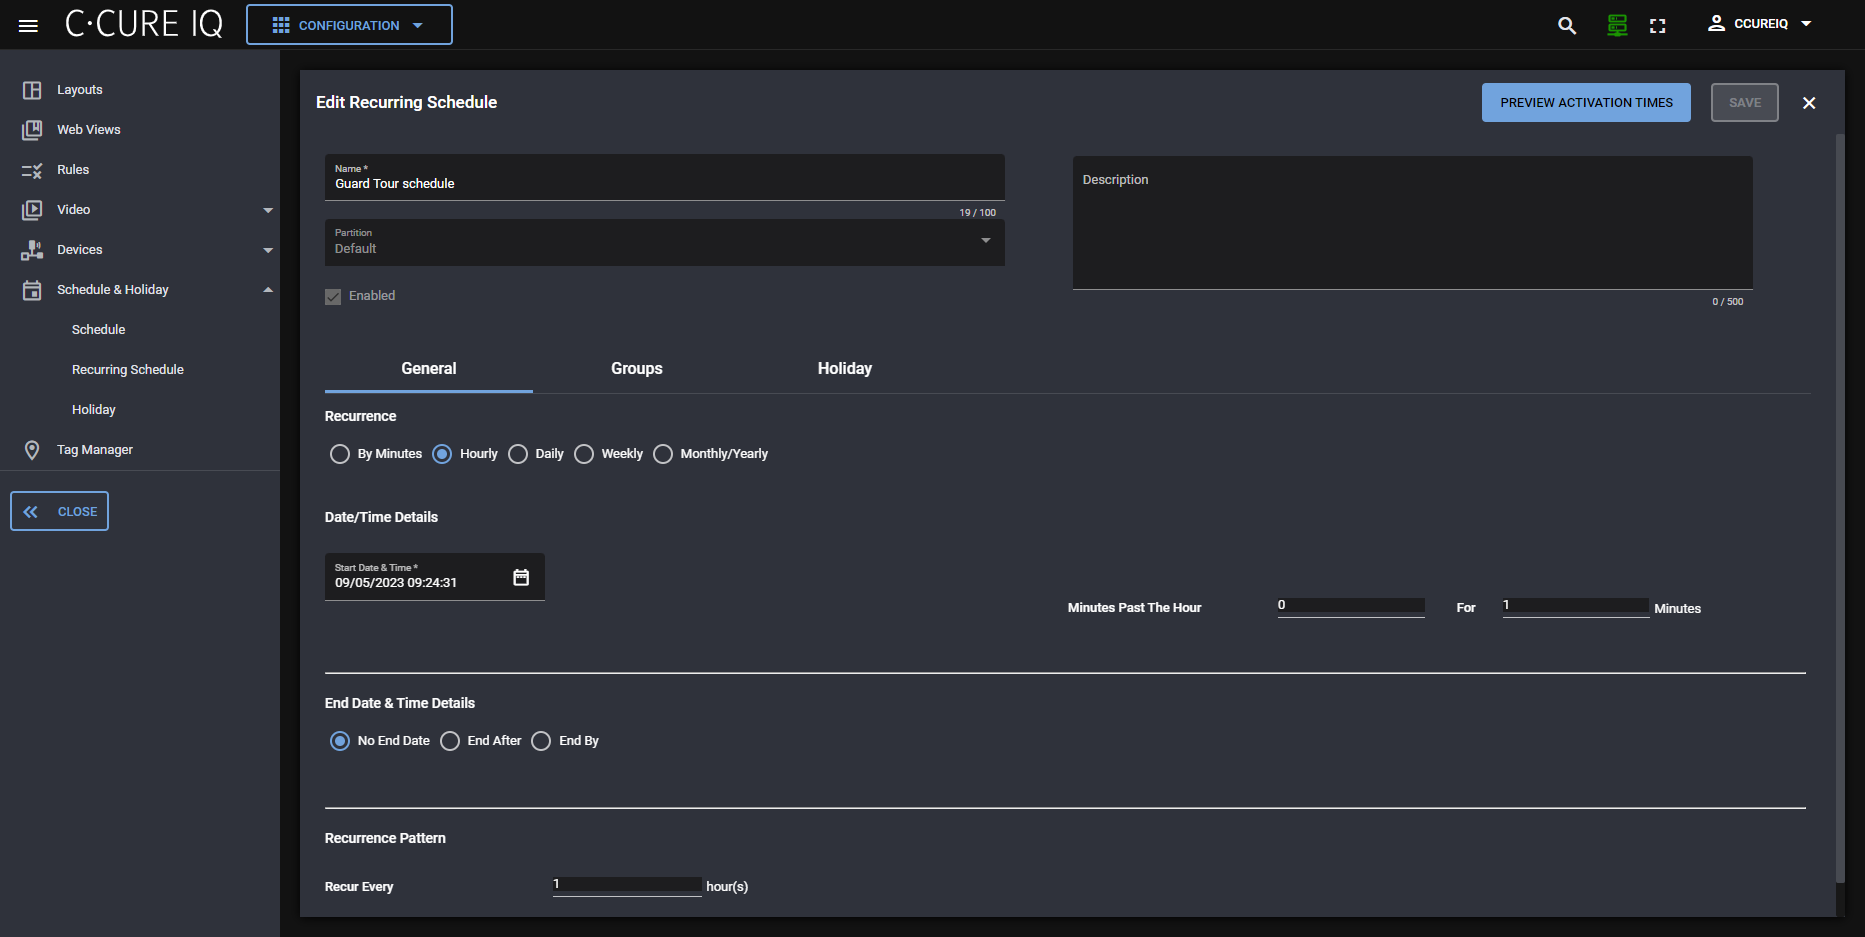Click the search magnifier icon
This screenshot has width=1865, height=937.
coord(1566,25)
